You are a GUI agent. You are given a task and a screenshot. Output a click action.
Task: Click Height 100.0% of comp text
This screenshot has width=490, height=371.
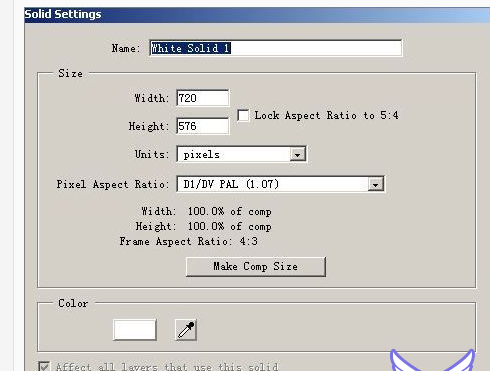[x=204, y=226]
